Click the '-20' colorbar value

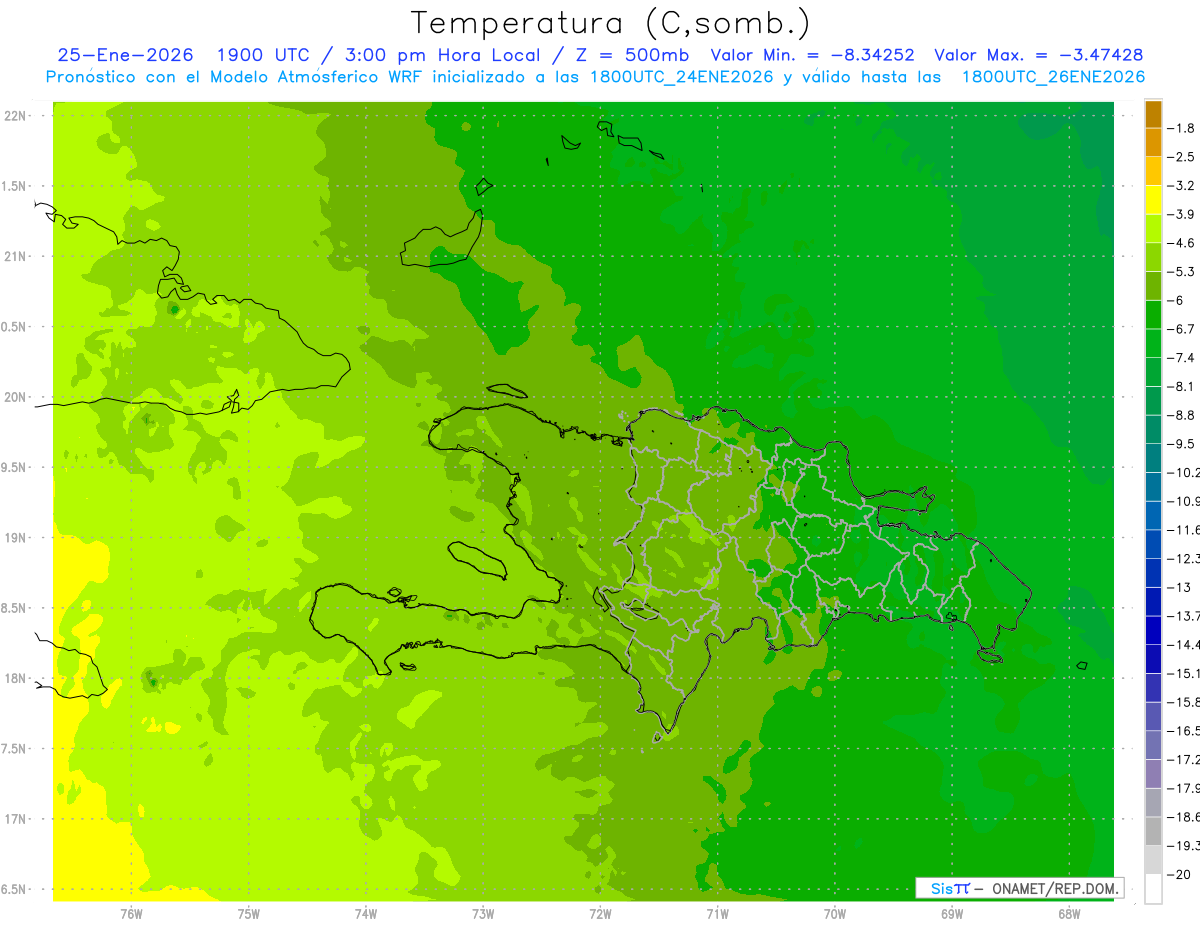pos(1179,875)
